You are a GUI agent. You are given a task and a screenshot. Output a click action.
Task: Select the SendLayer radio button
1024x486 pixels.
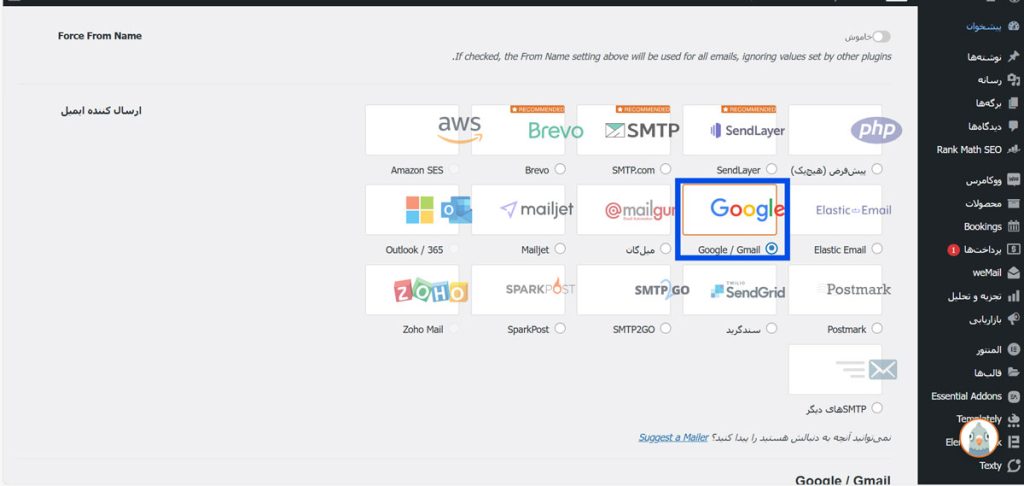click(771, 169)
